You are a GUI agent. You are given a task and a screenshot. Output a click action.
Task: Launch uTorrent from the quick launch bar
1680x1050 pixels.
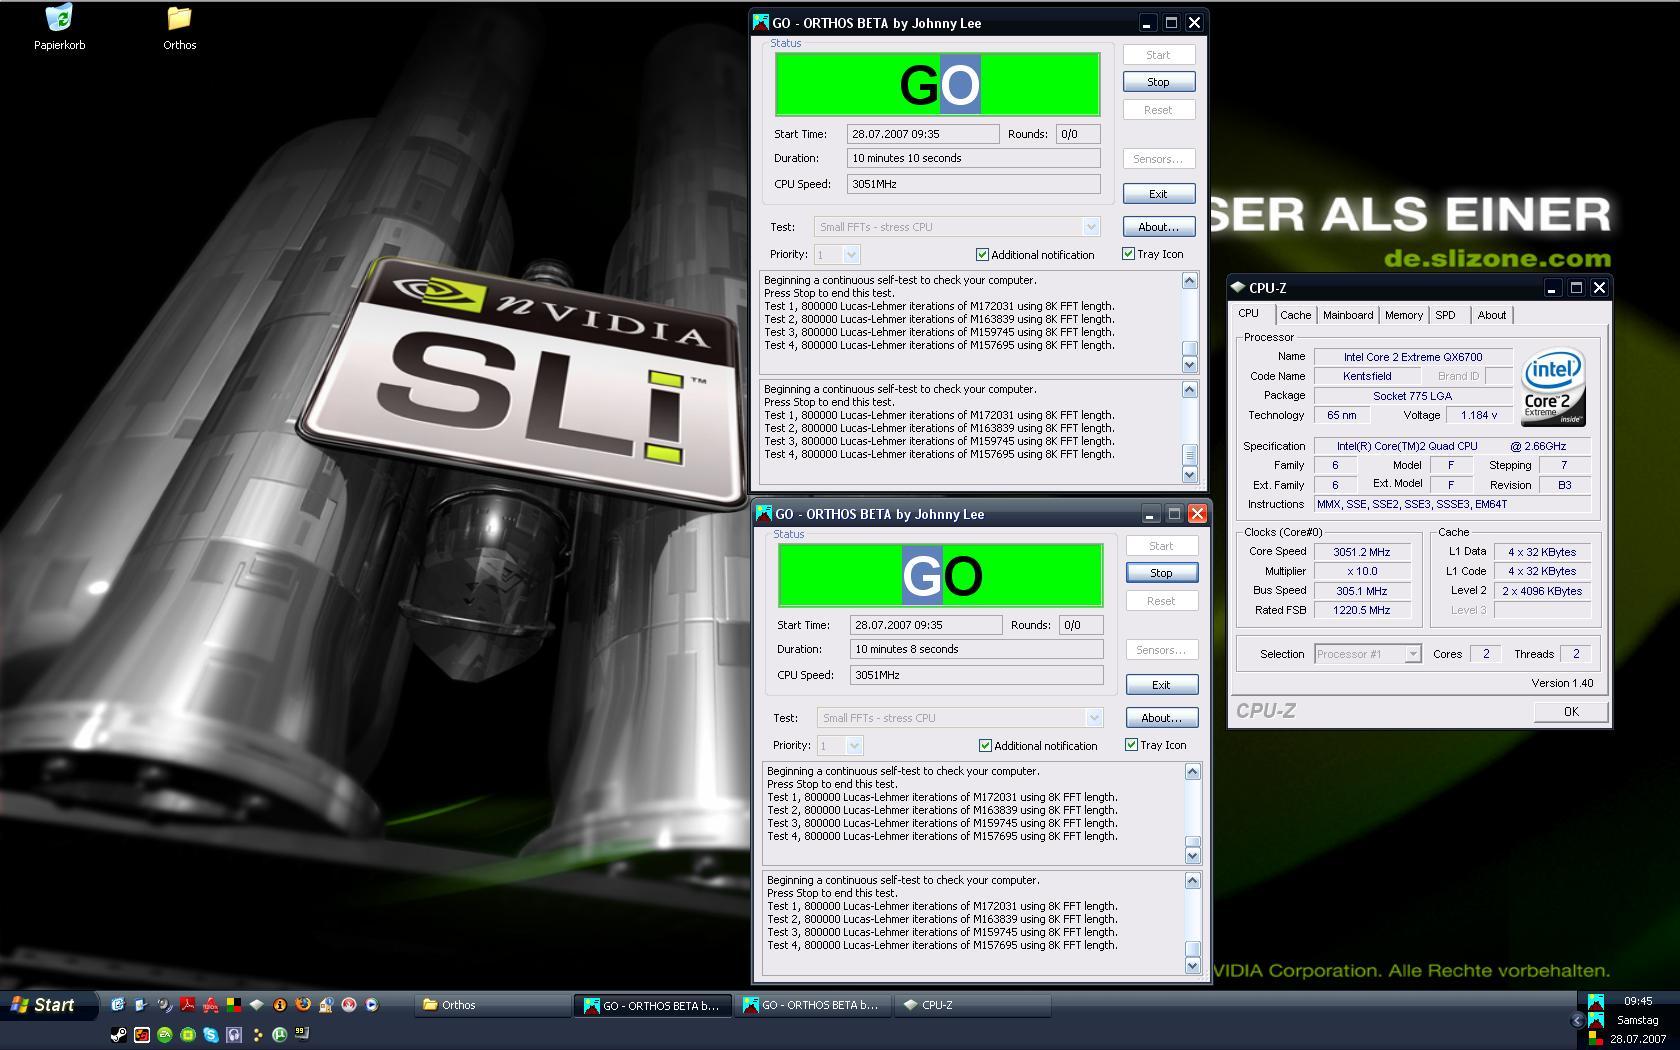click(280, 1035)
